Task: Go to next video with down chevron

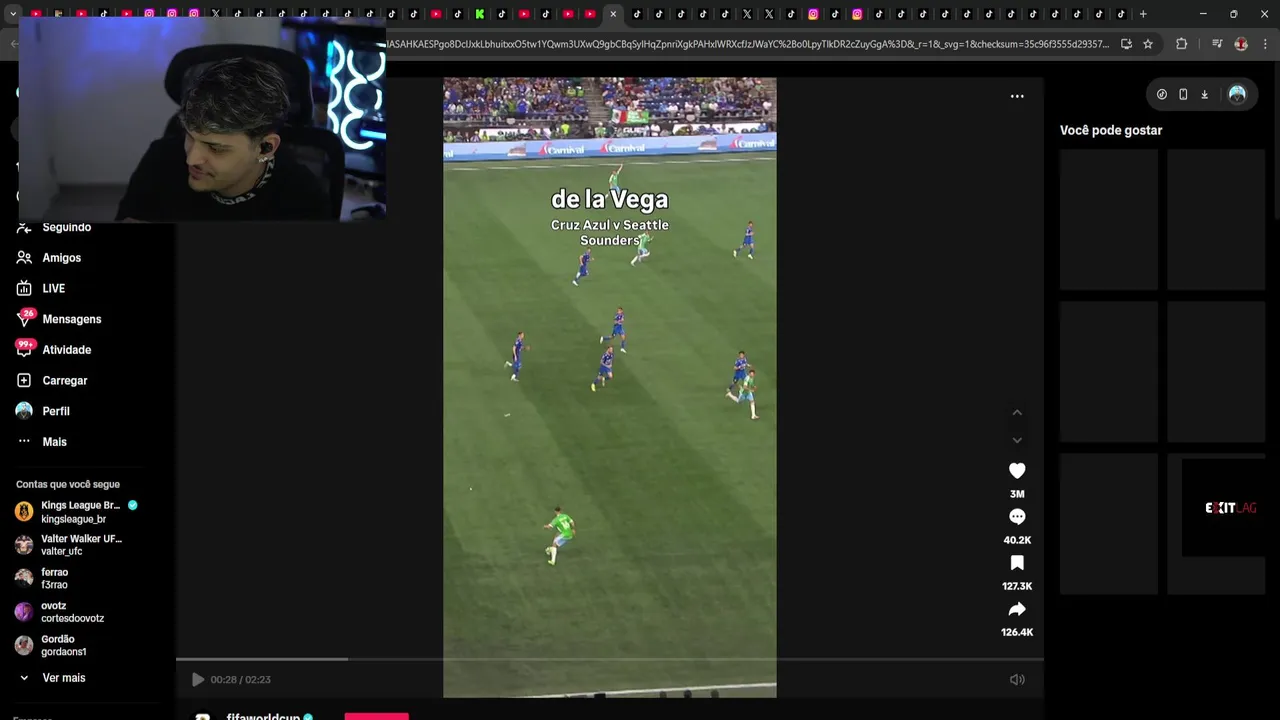Action: 1017,440
